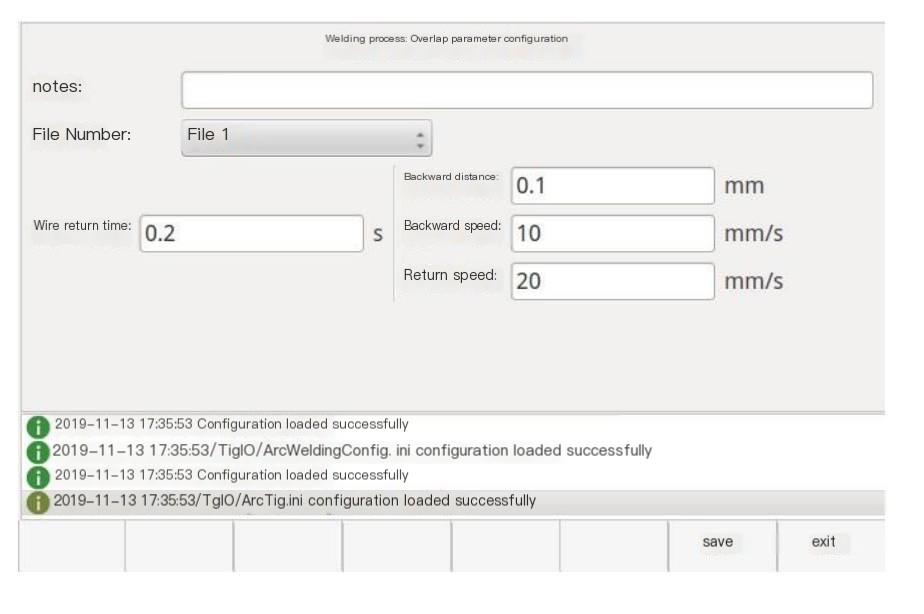Select the third log entry in the list
The width and height of the screenshot is (924, 614).
coord(231,475)
